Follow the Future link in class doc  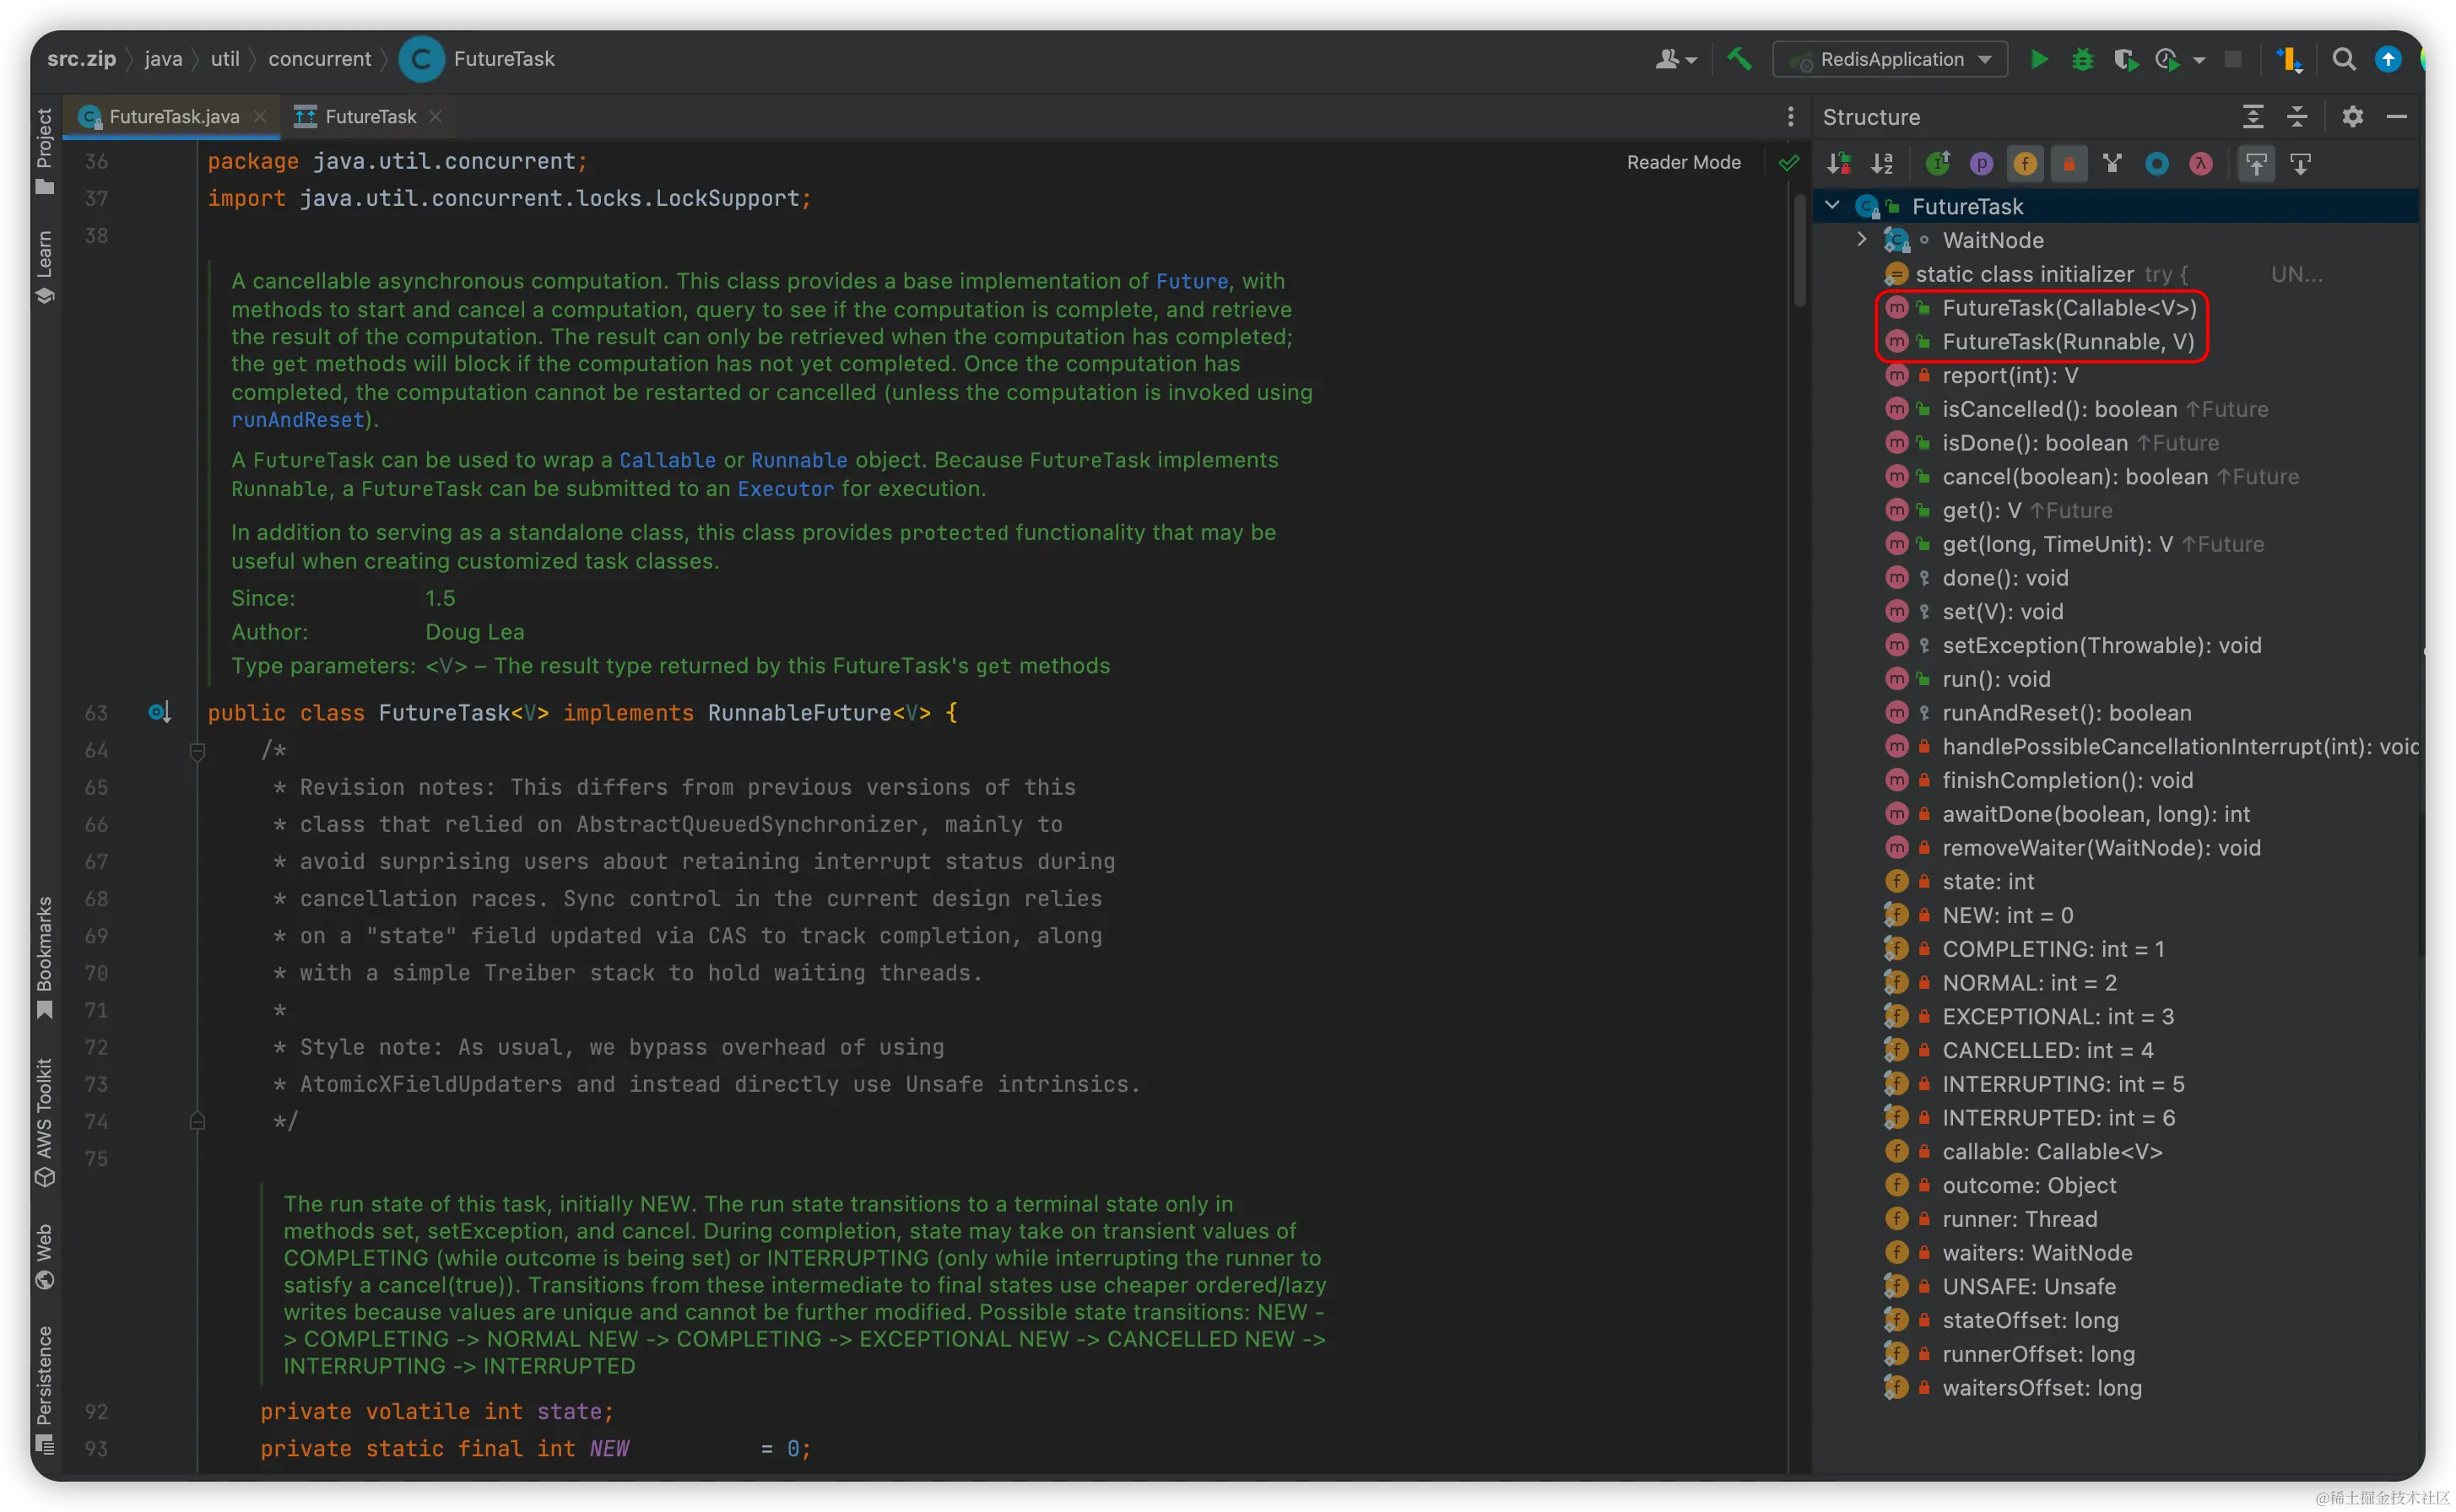click(x=1191, y=281)
